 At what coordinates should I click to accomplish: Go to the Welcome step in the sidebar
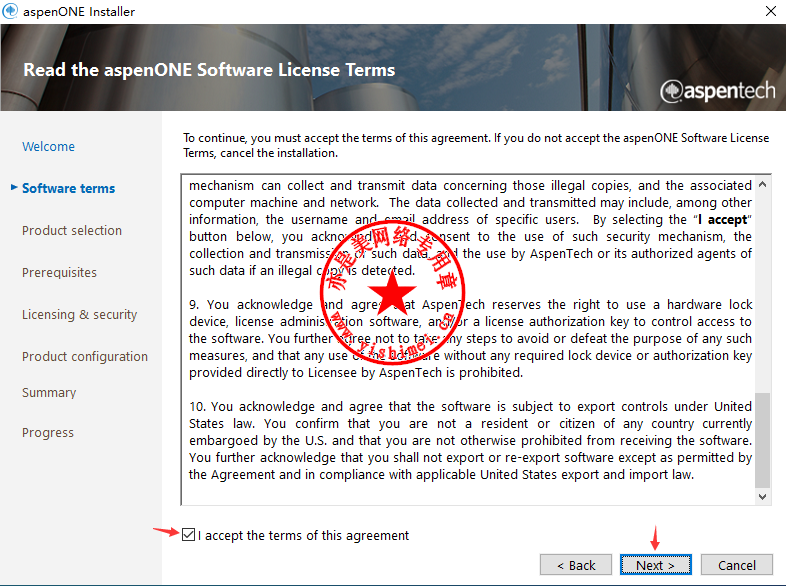coord(48,146)
